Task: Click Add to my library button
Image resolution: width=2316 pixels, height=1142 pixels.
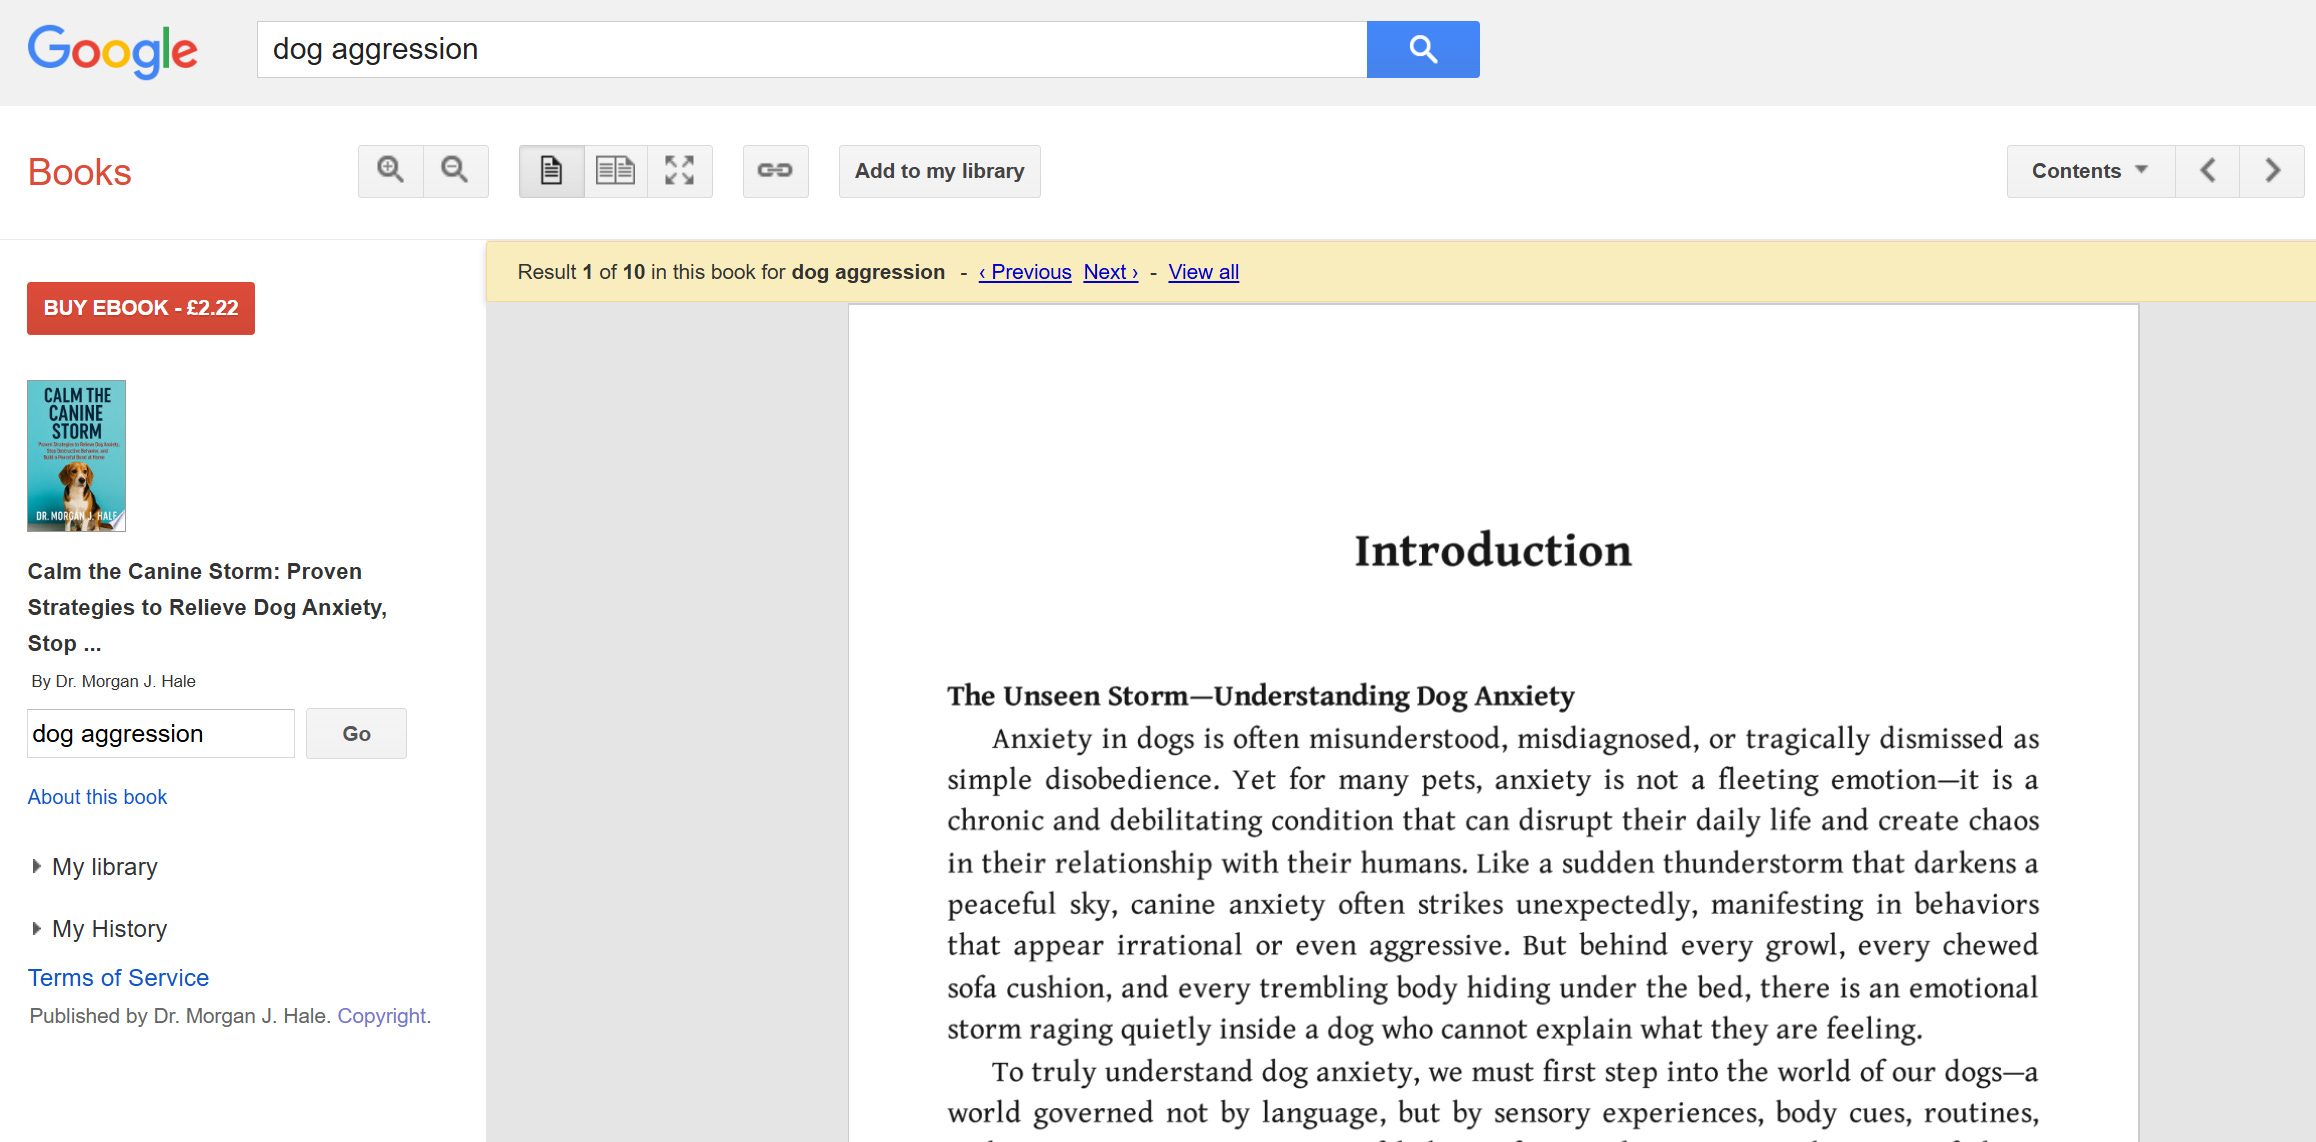Action: click(939, 171)
